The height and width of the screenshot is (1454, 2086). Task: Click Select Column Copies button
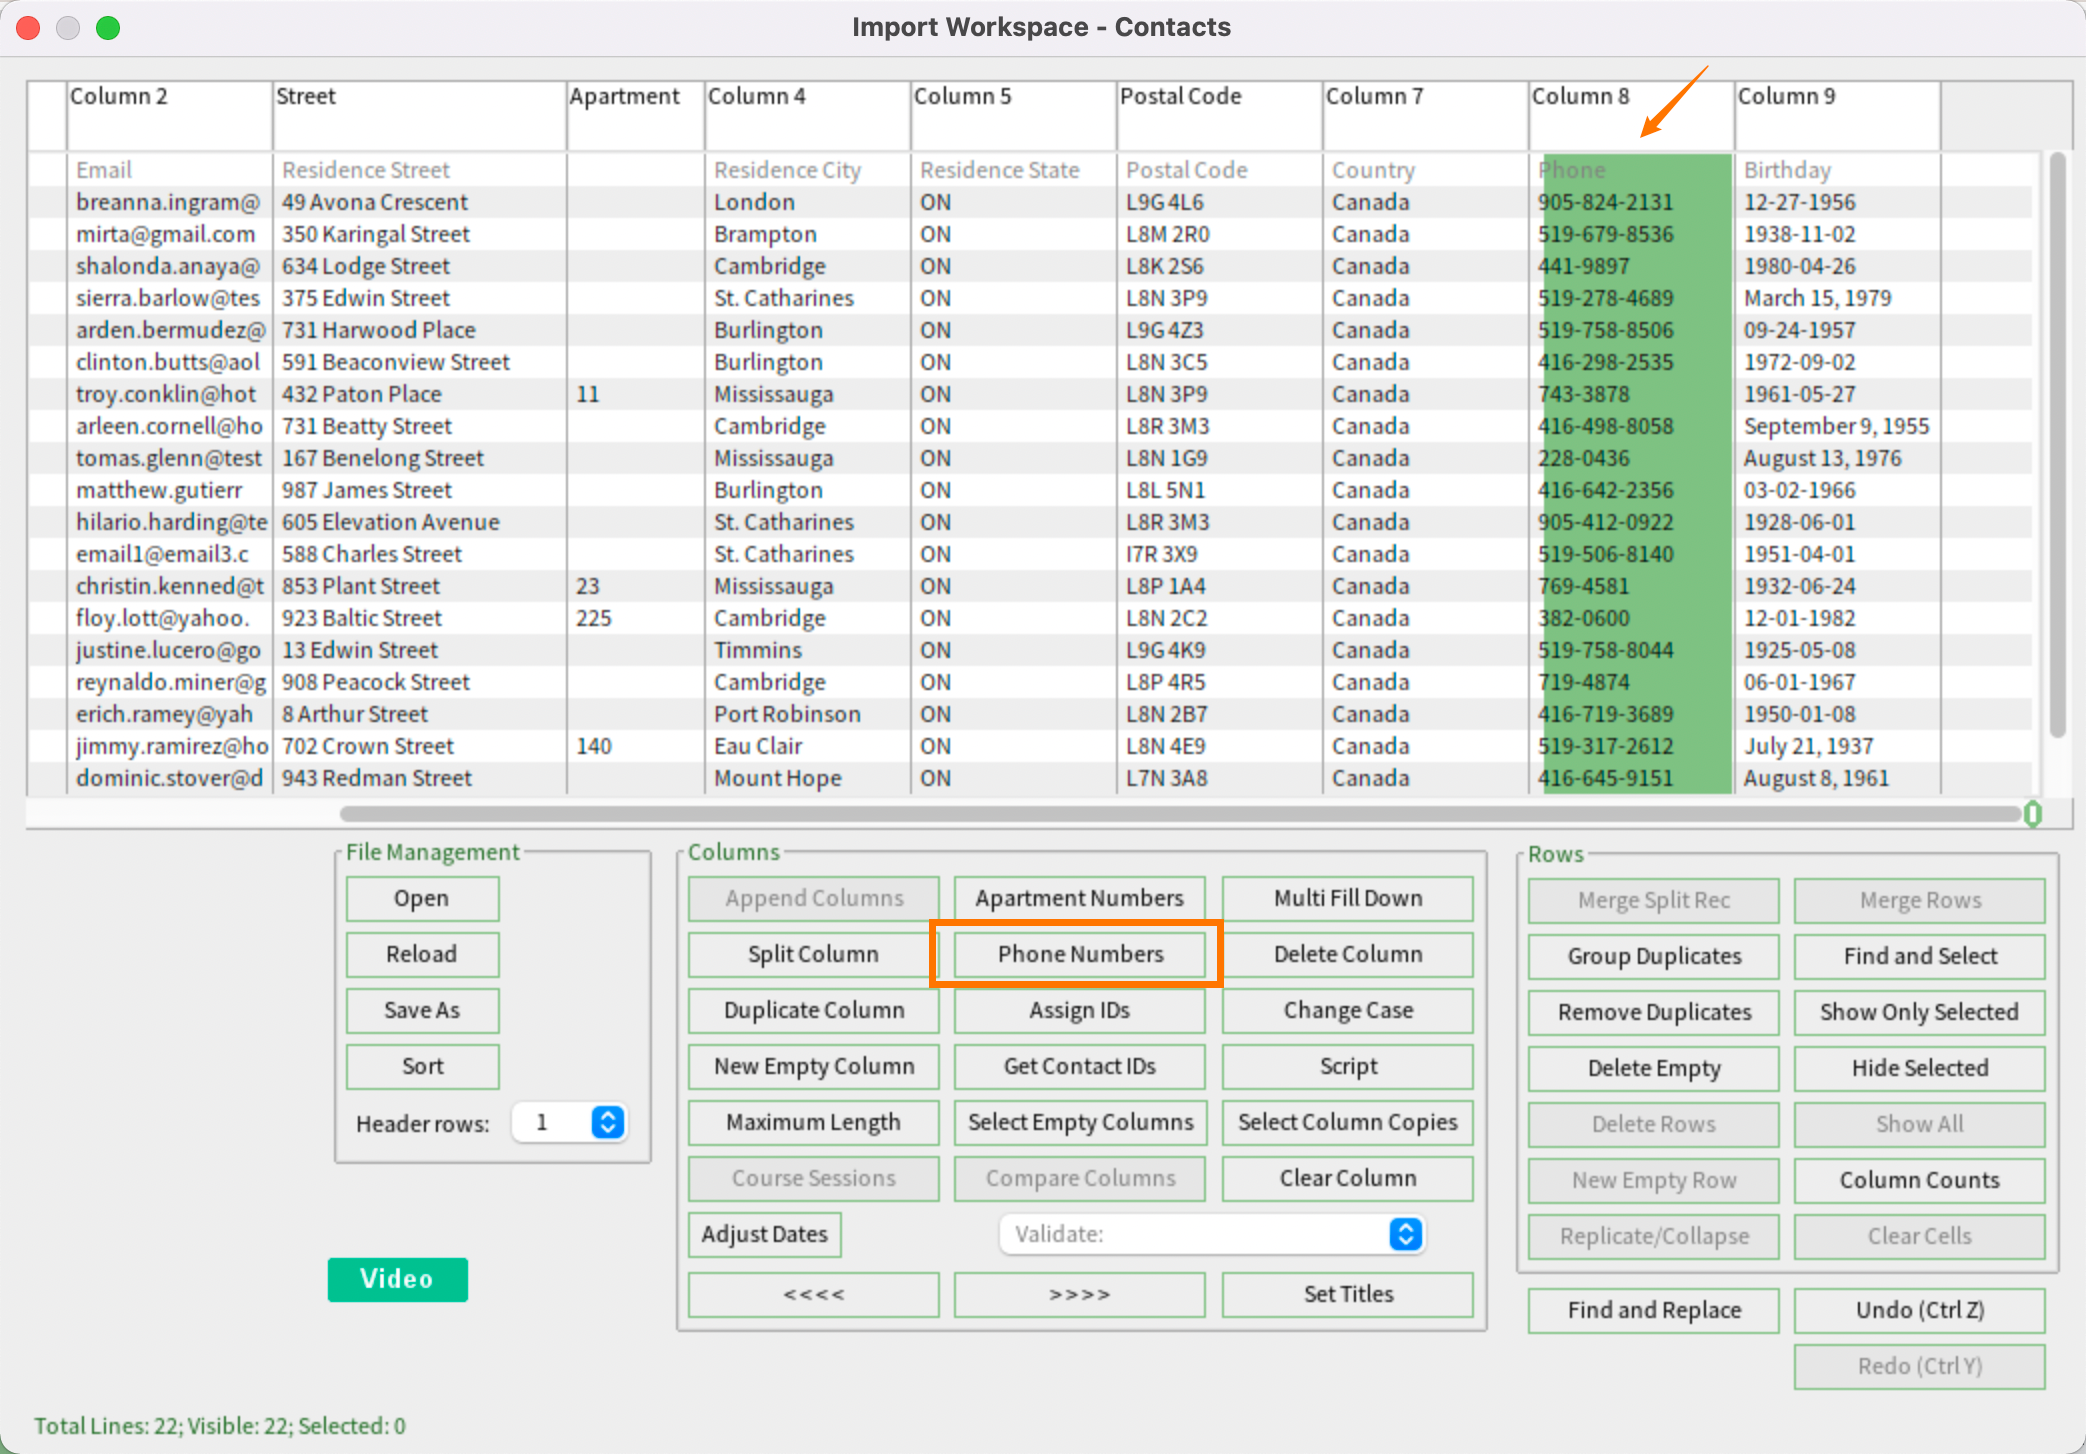(1347, 1122)
